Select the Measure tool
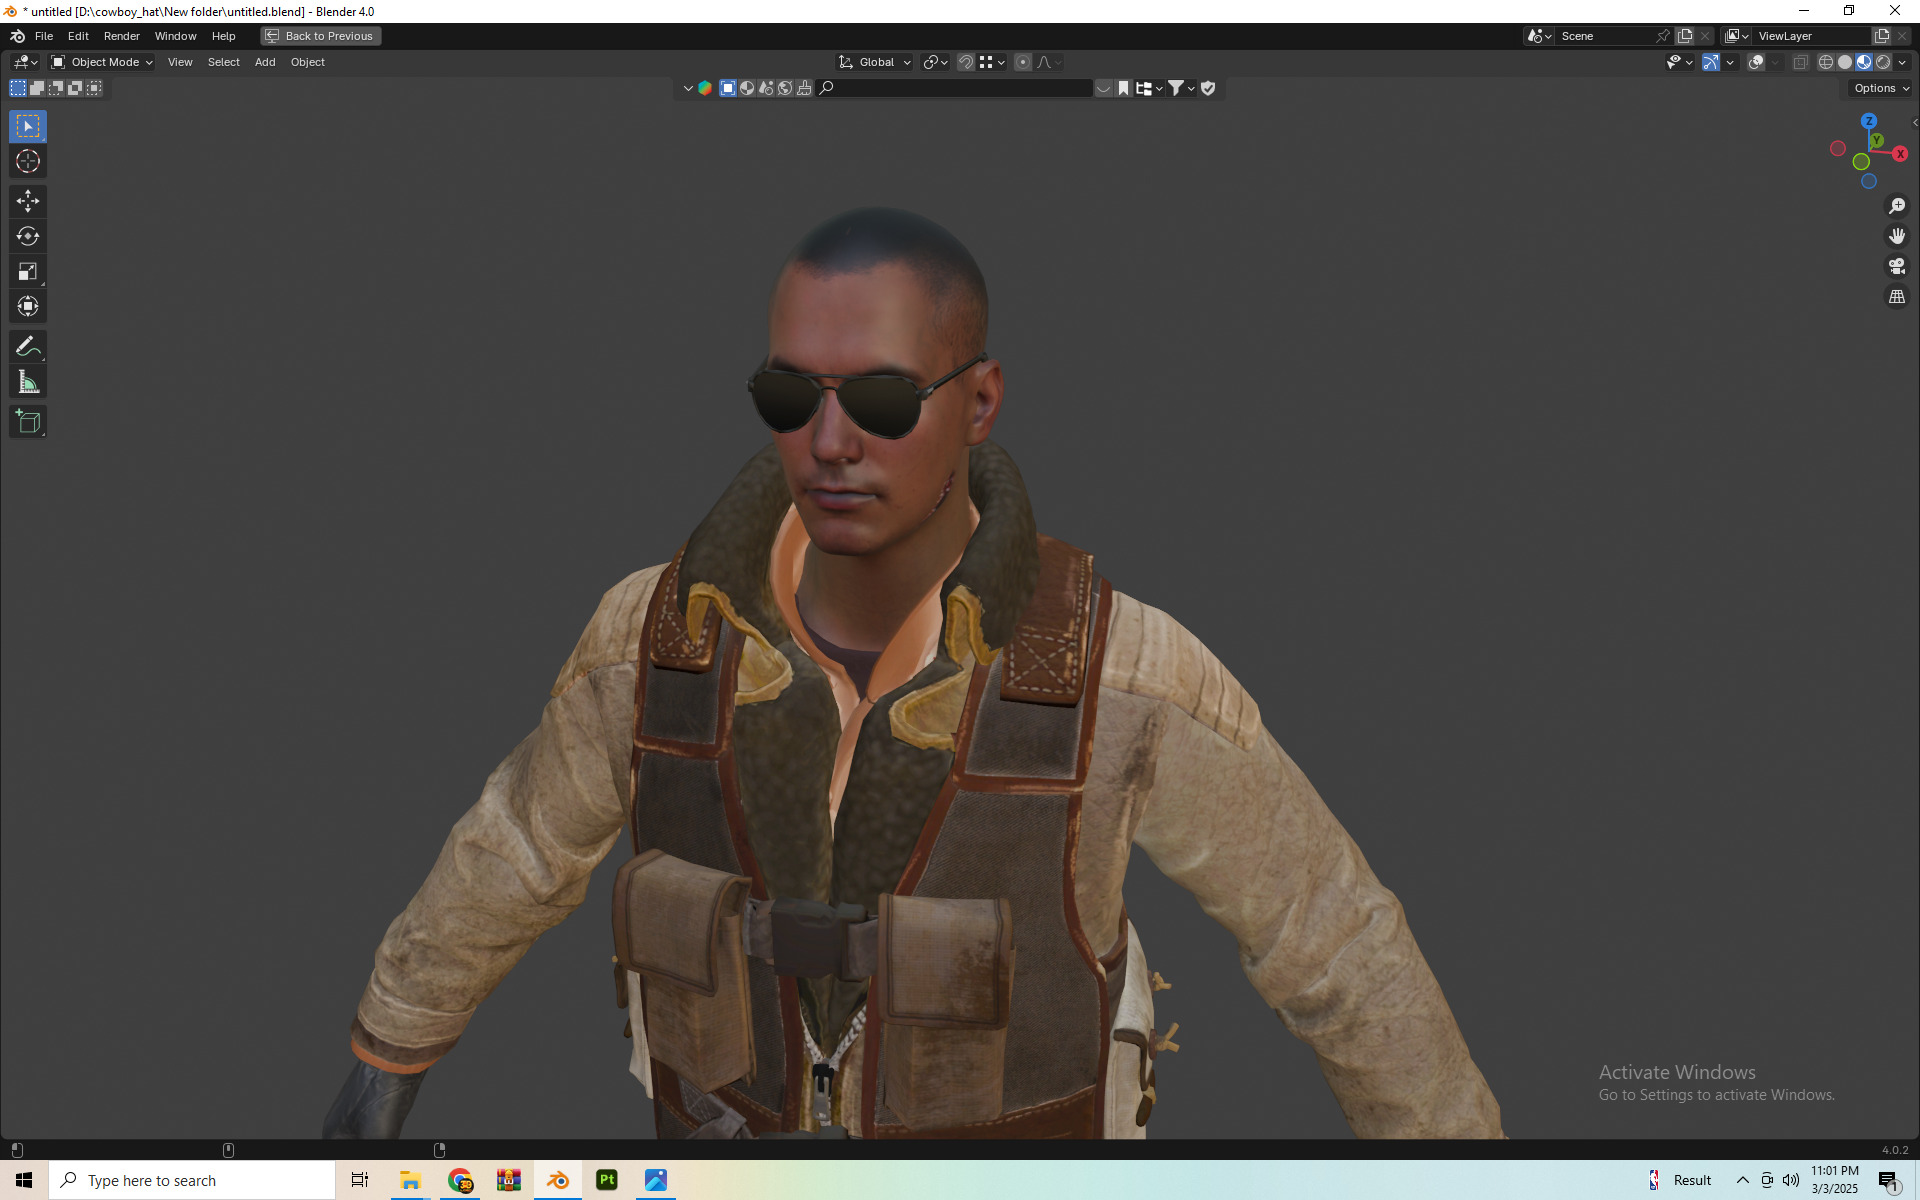The height and width of the screenshot is (1200, 1920). [x=28, y=382]
